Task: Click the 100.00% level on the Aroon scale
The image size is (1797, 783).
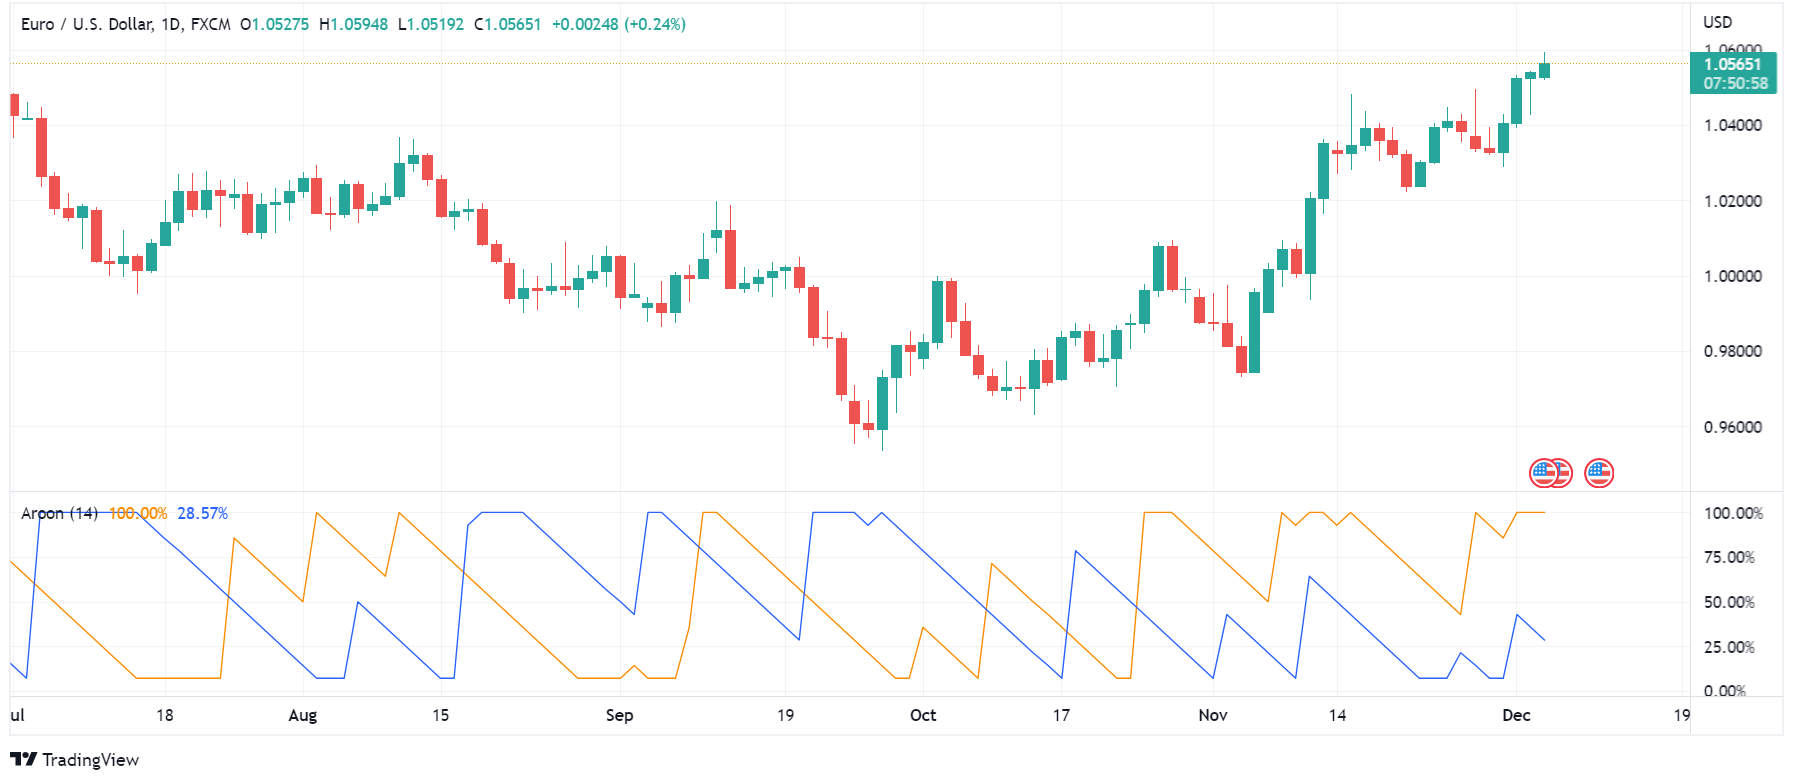Action: 1733,513
